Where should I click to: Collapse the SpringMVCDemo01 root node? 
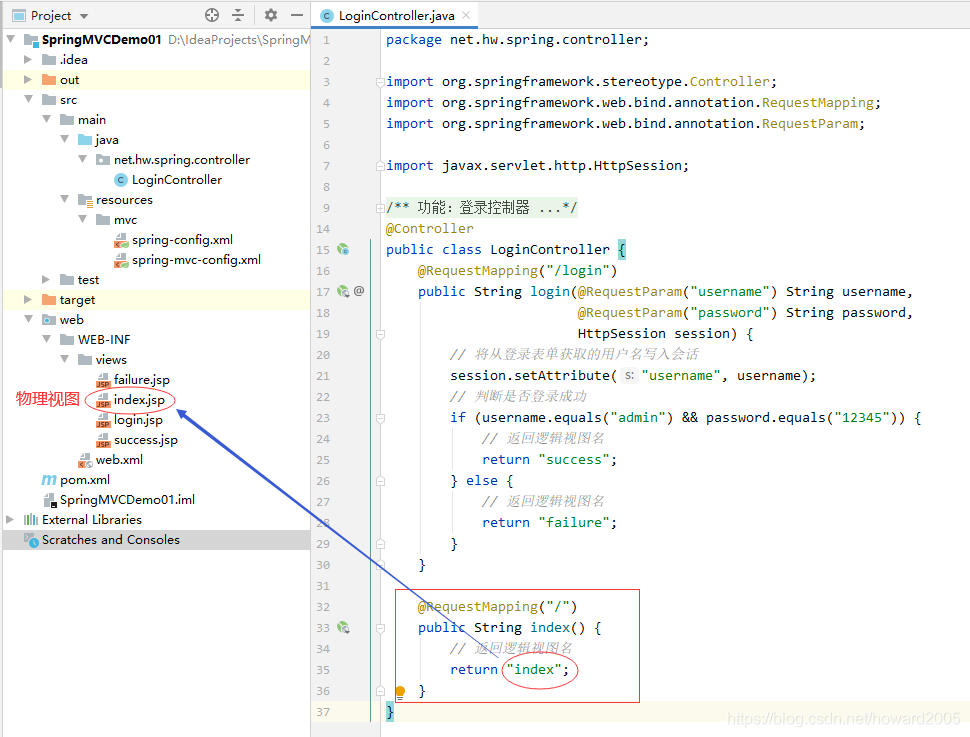(x=11, y=39)
